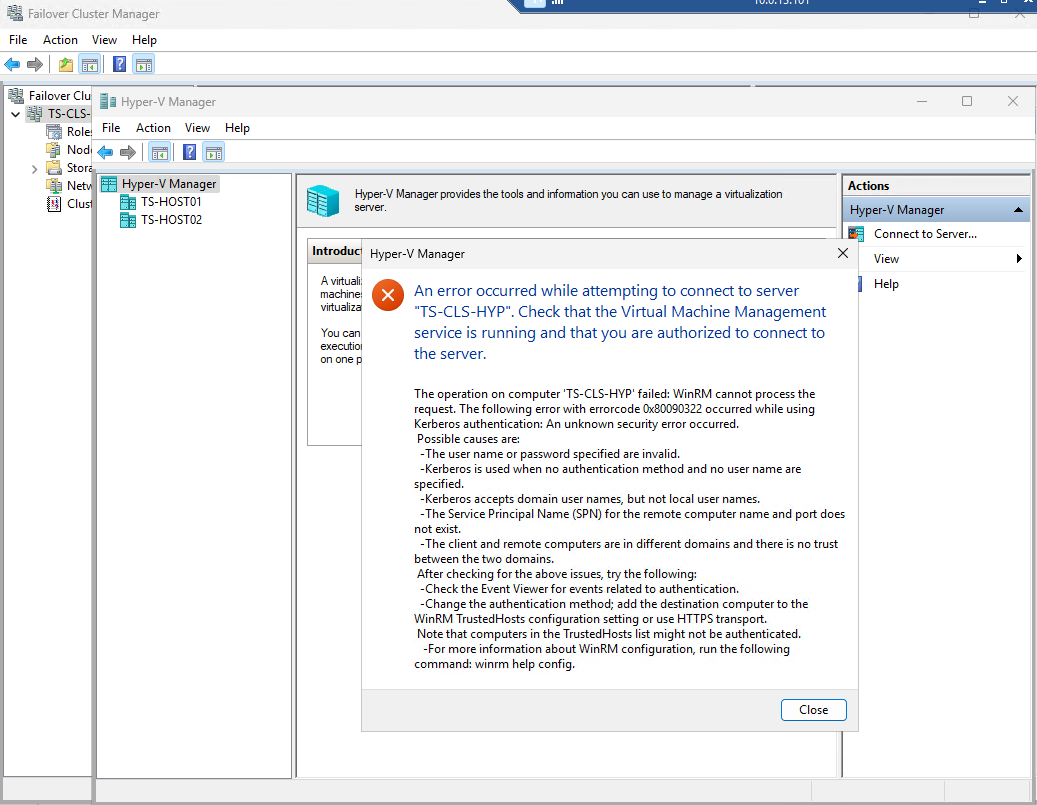The image size is (1037, 805).
Task: Click the red error icon in dialog
Action: click(388, 295)
